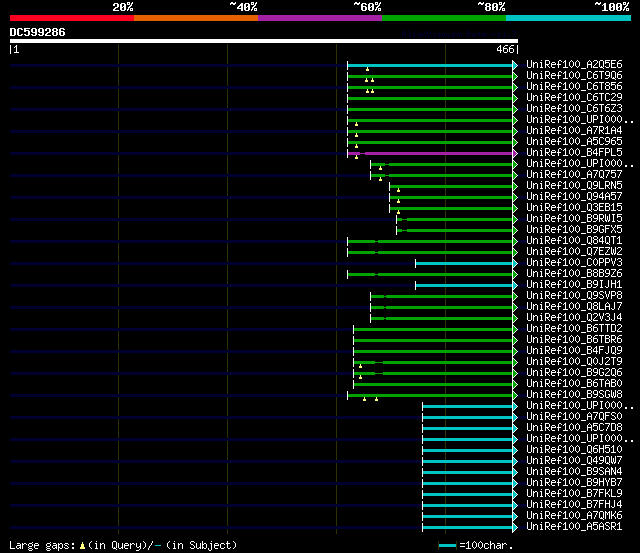Image resolution: width=640 pixels, height=553 pixels.
Task: Select the UniRef100_A7QMK6 row label
Action: pos(574,516)
